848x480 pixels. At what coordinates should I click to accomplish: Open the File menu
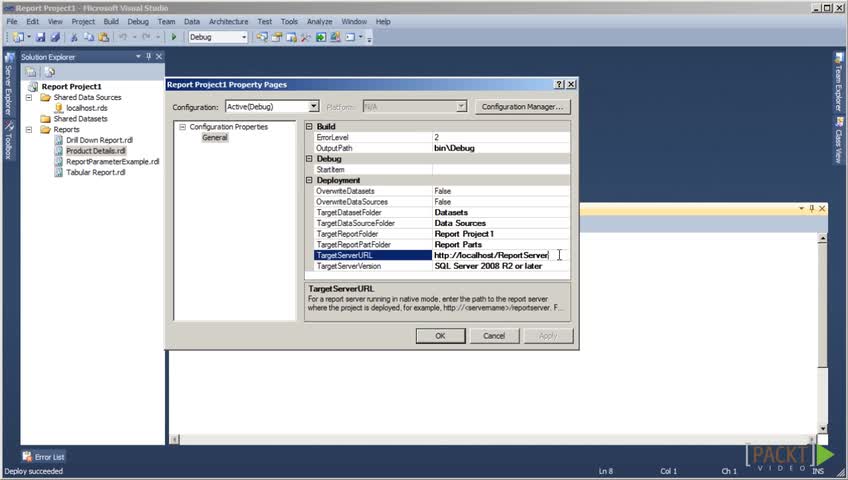[x=12, y=22]
